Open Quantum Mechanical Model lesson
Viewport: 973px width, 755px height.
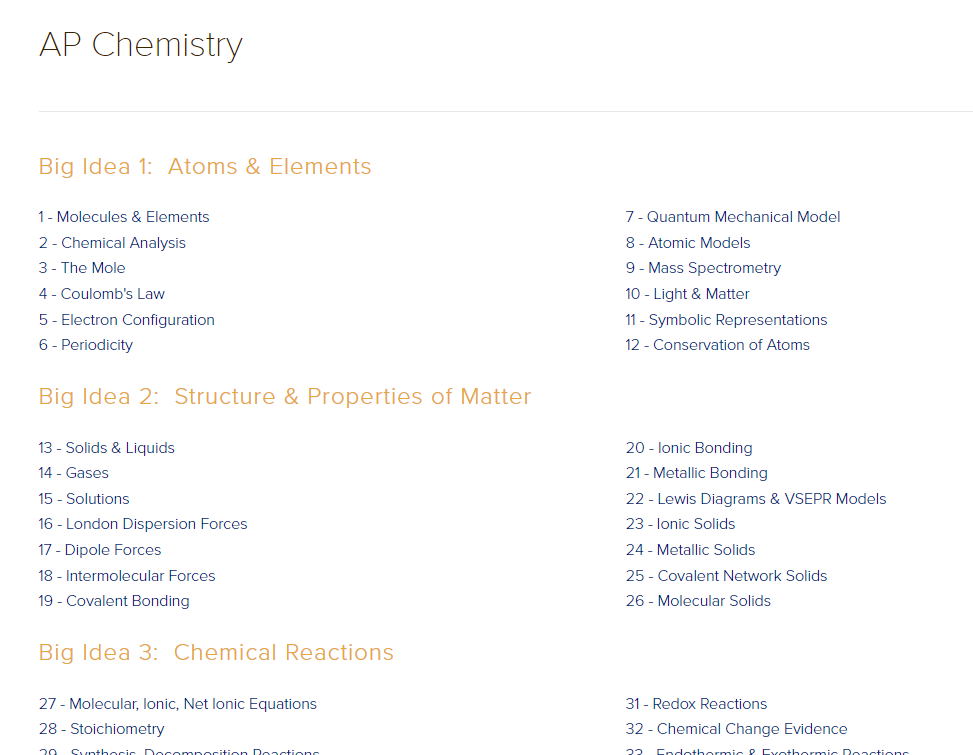[733, 217]
